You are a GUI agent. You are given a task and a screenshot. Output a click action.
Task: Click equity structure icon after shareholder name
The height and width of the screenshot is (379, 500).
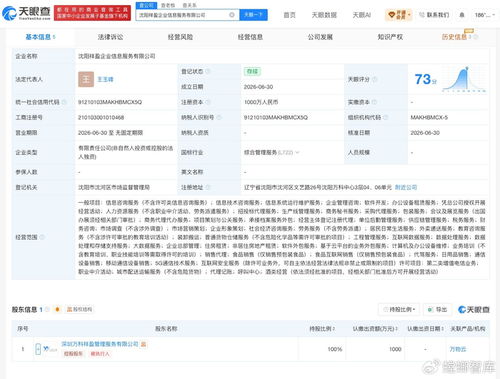(x=144, y=344)
